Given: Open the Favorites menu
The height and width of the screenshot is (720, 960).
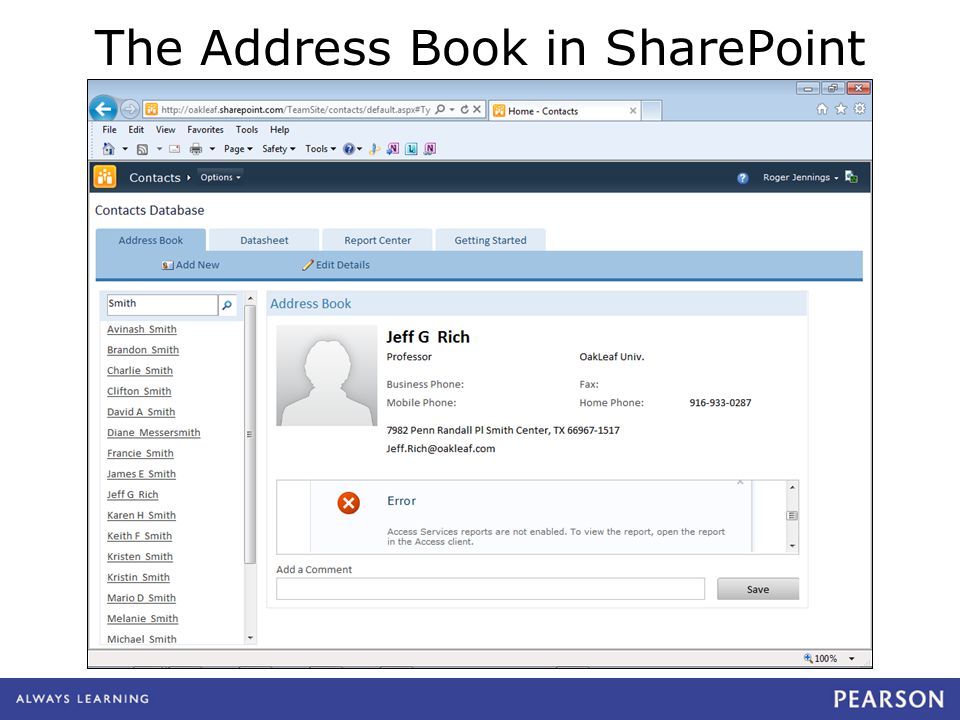Looking at the screenshot, I should point(205,130).
